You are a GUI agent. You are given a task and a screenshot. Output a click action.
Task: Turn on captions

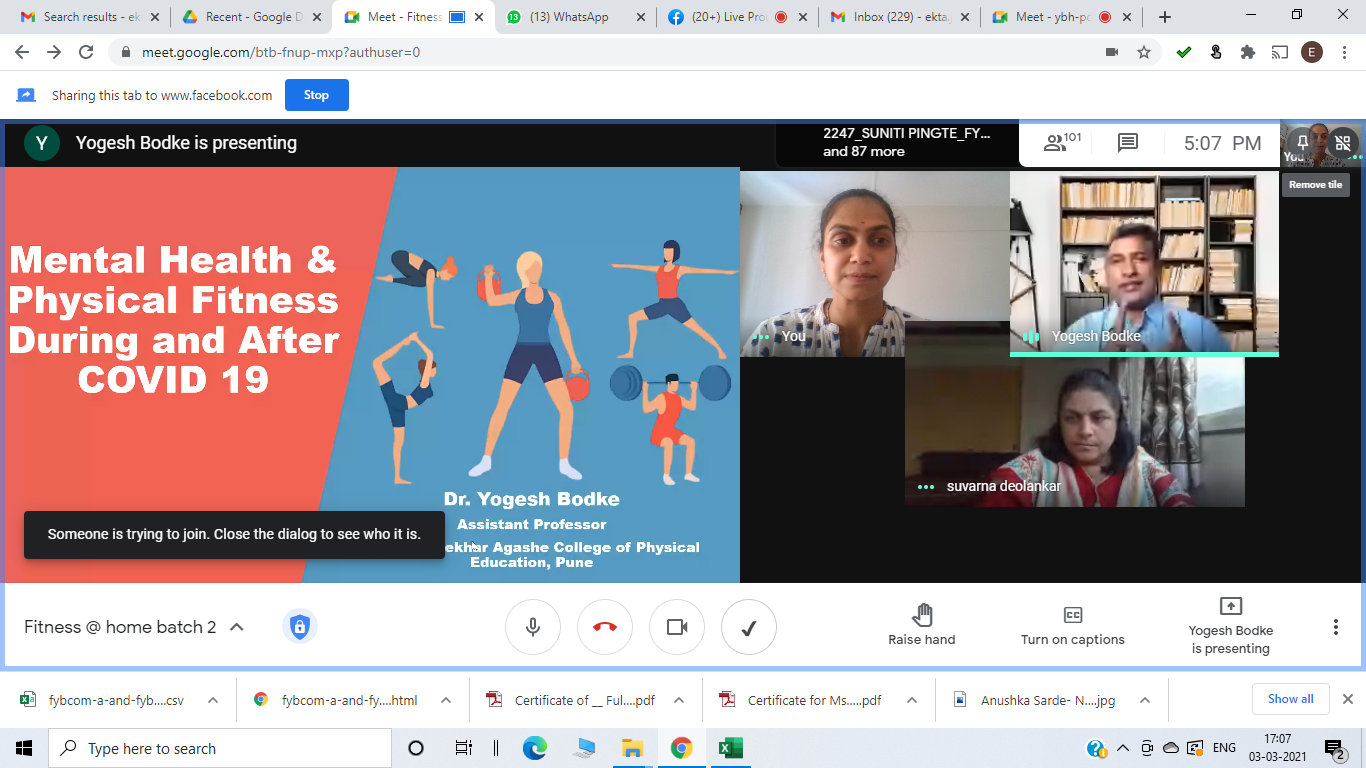point(1072,627)
